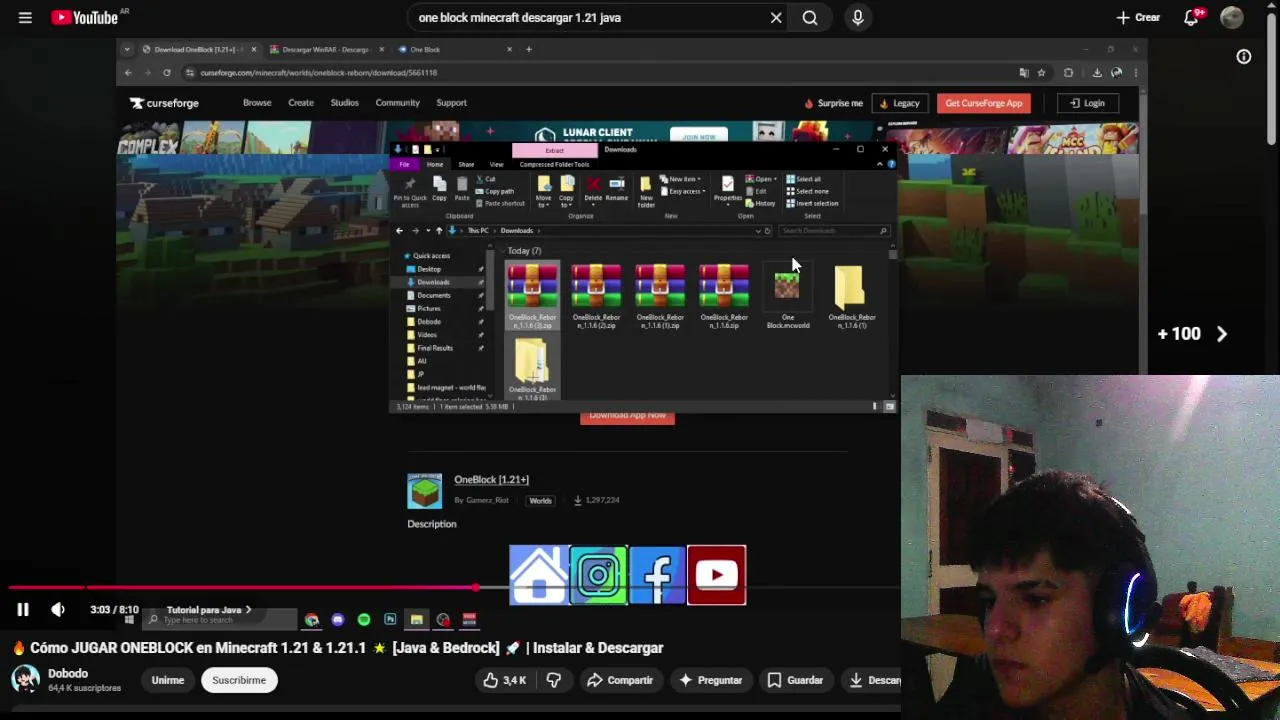Screen dimensions: 1280x720
Task: Open View tab in Explorer ribbon
Action: (x=496, y=164)
